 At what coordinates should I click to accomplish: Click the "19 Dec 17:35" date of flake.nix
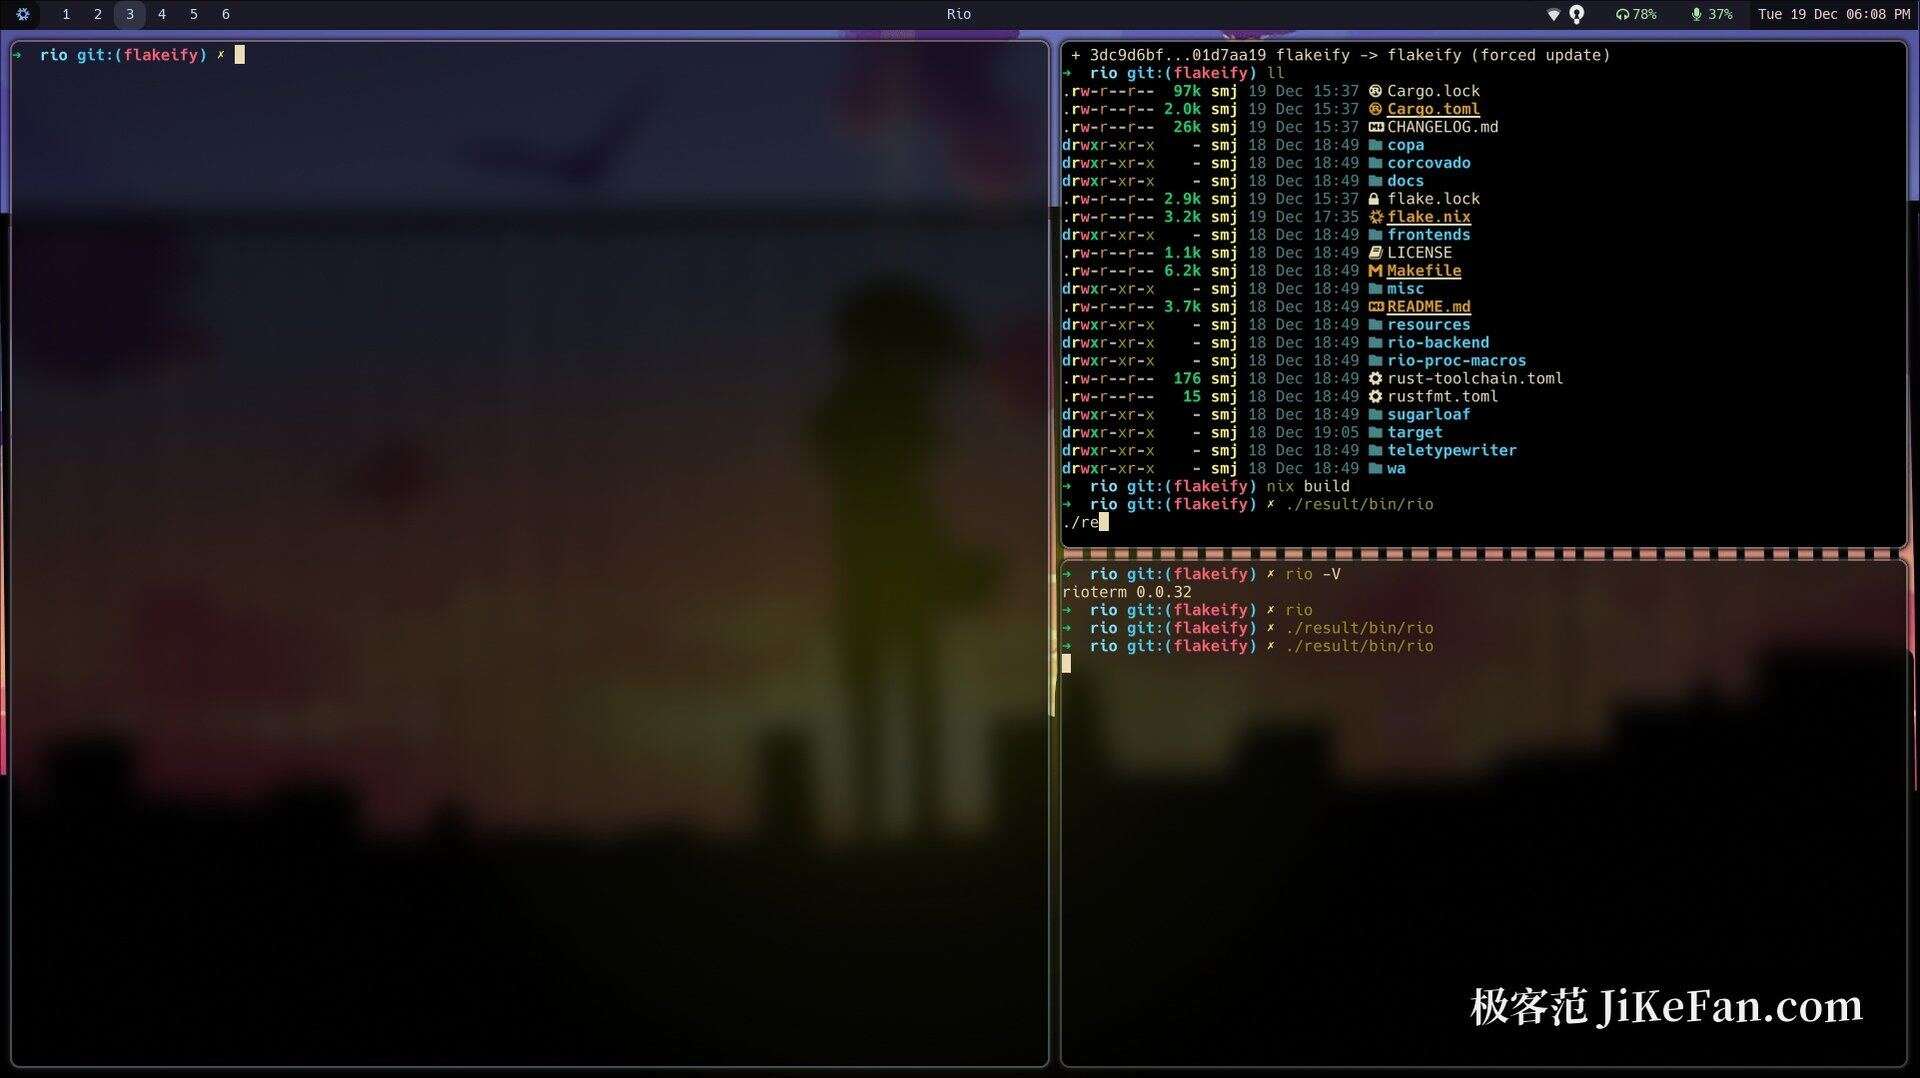coord(1304,217)
